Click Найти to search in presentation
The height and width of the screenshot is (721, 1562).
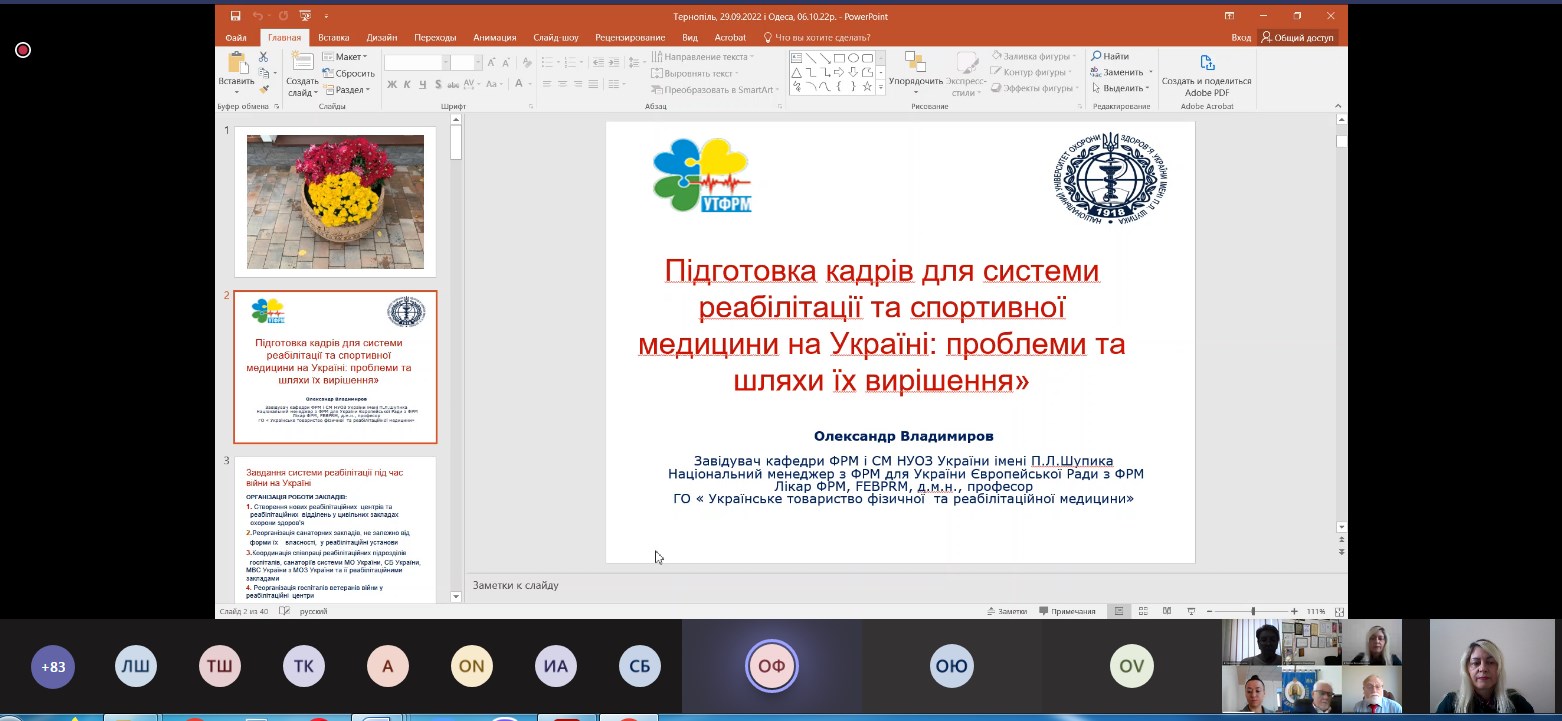1110,57
